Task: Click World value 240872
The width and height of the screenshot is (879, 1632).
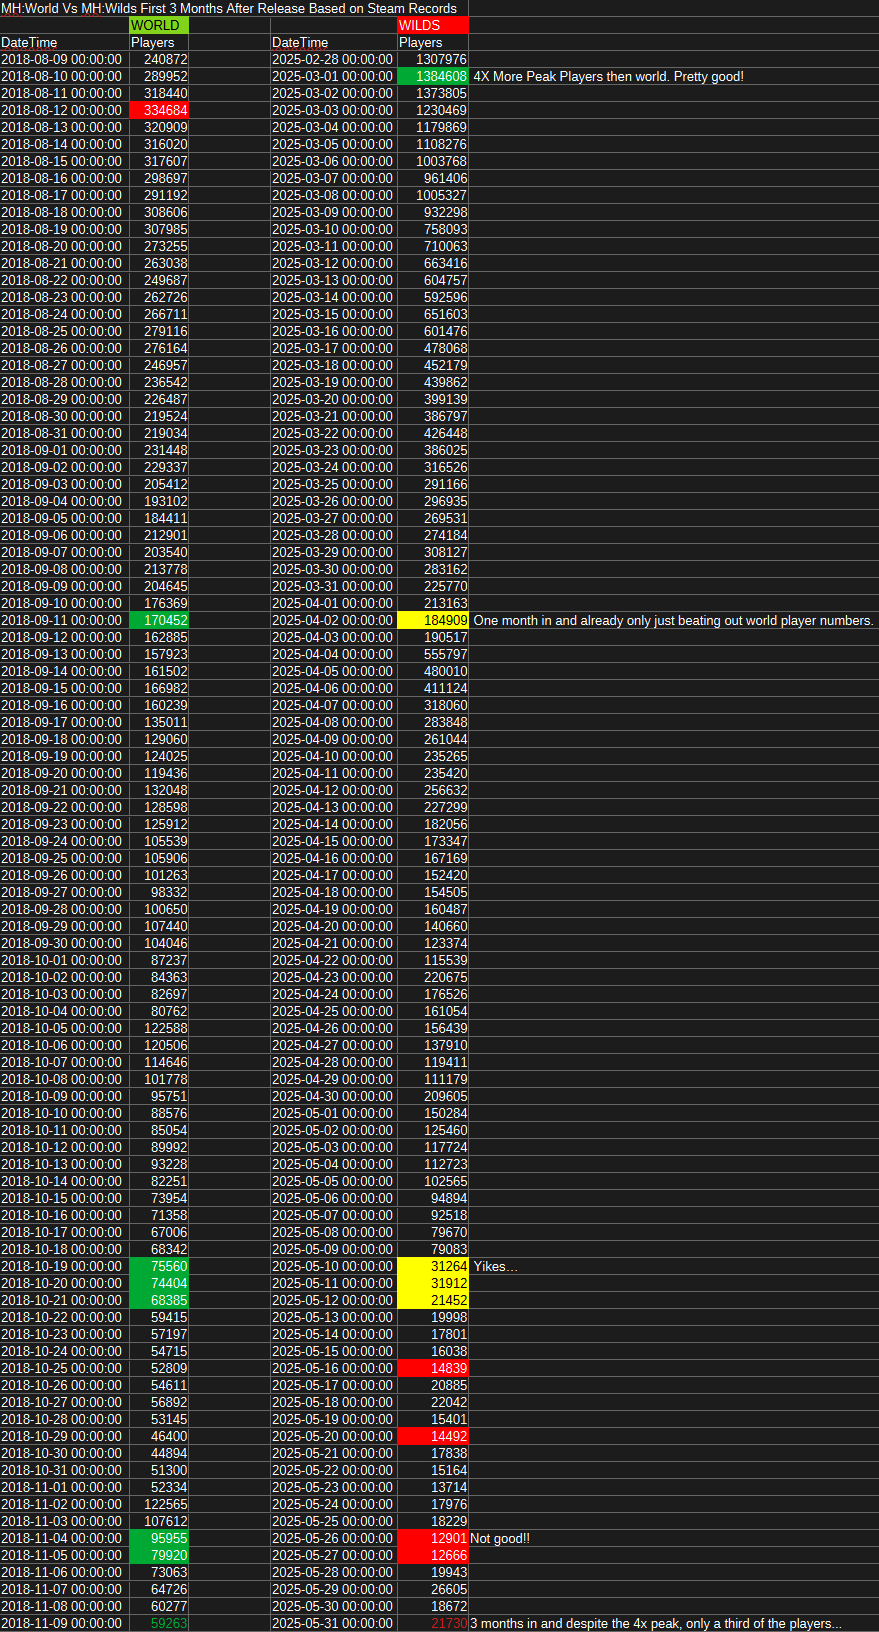Action: pyautogui.click(x=159, y=59)
